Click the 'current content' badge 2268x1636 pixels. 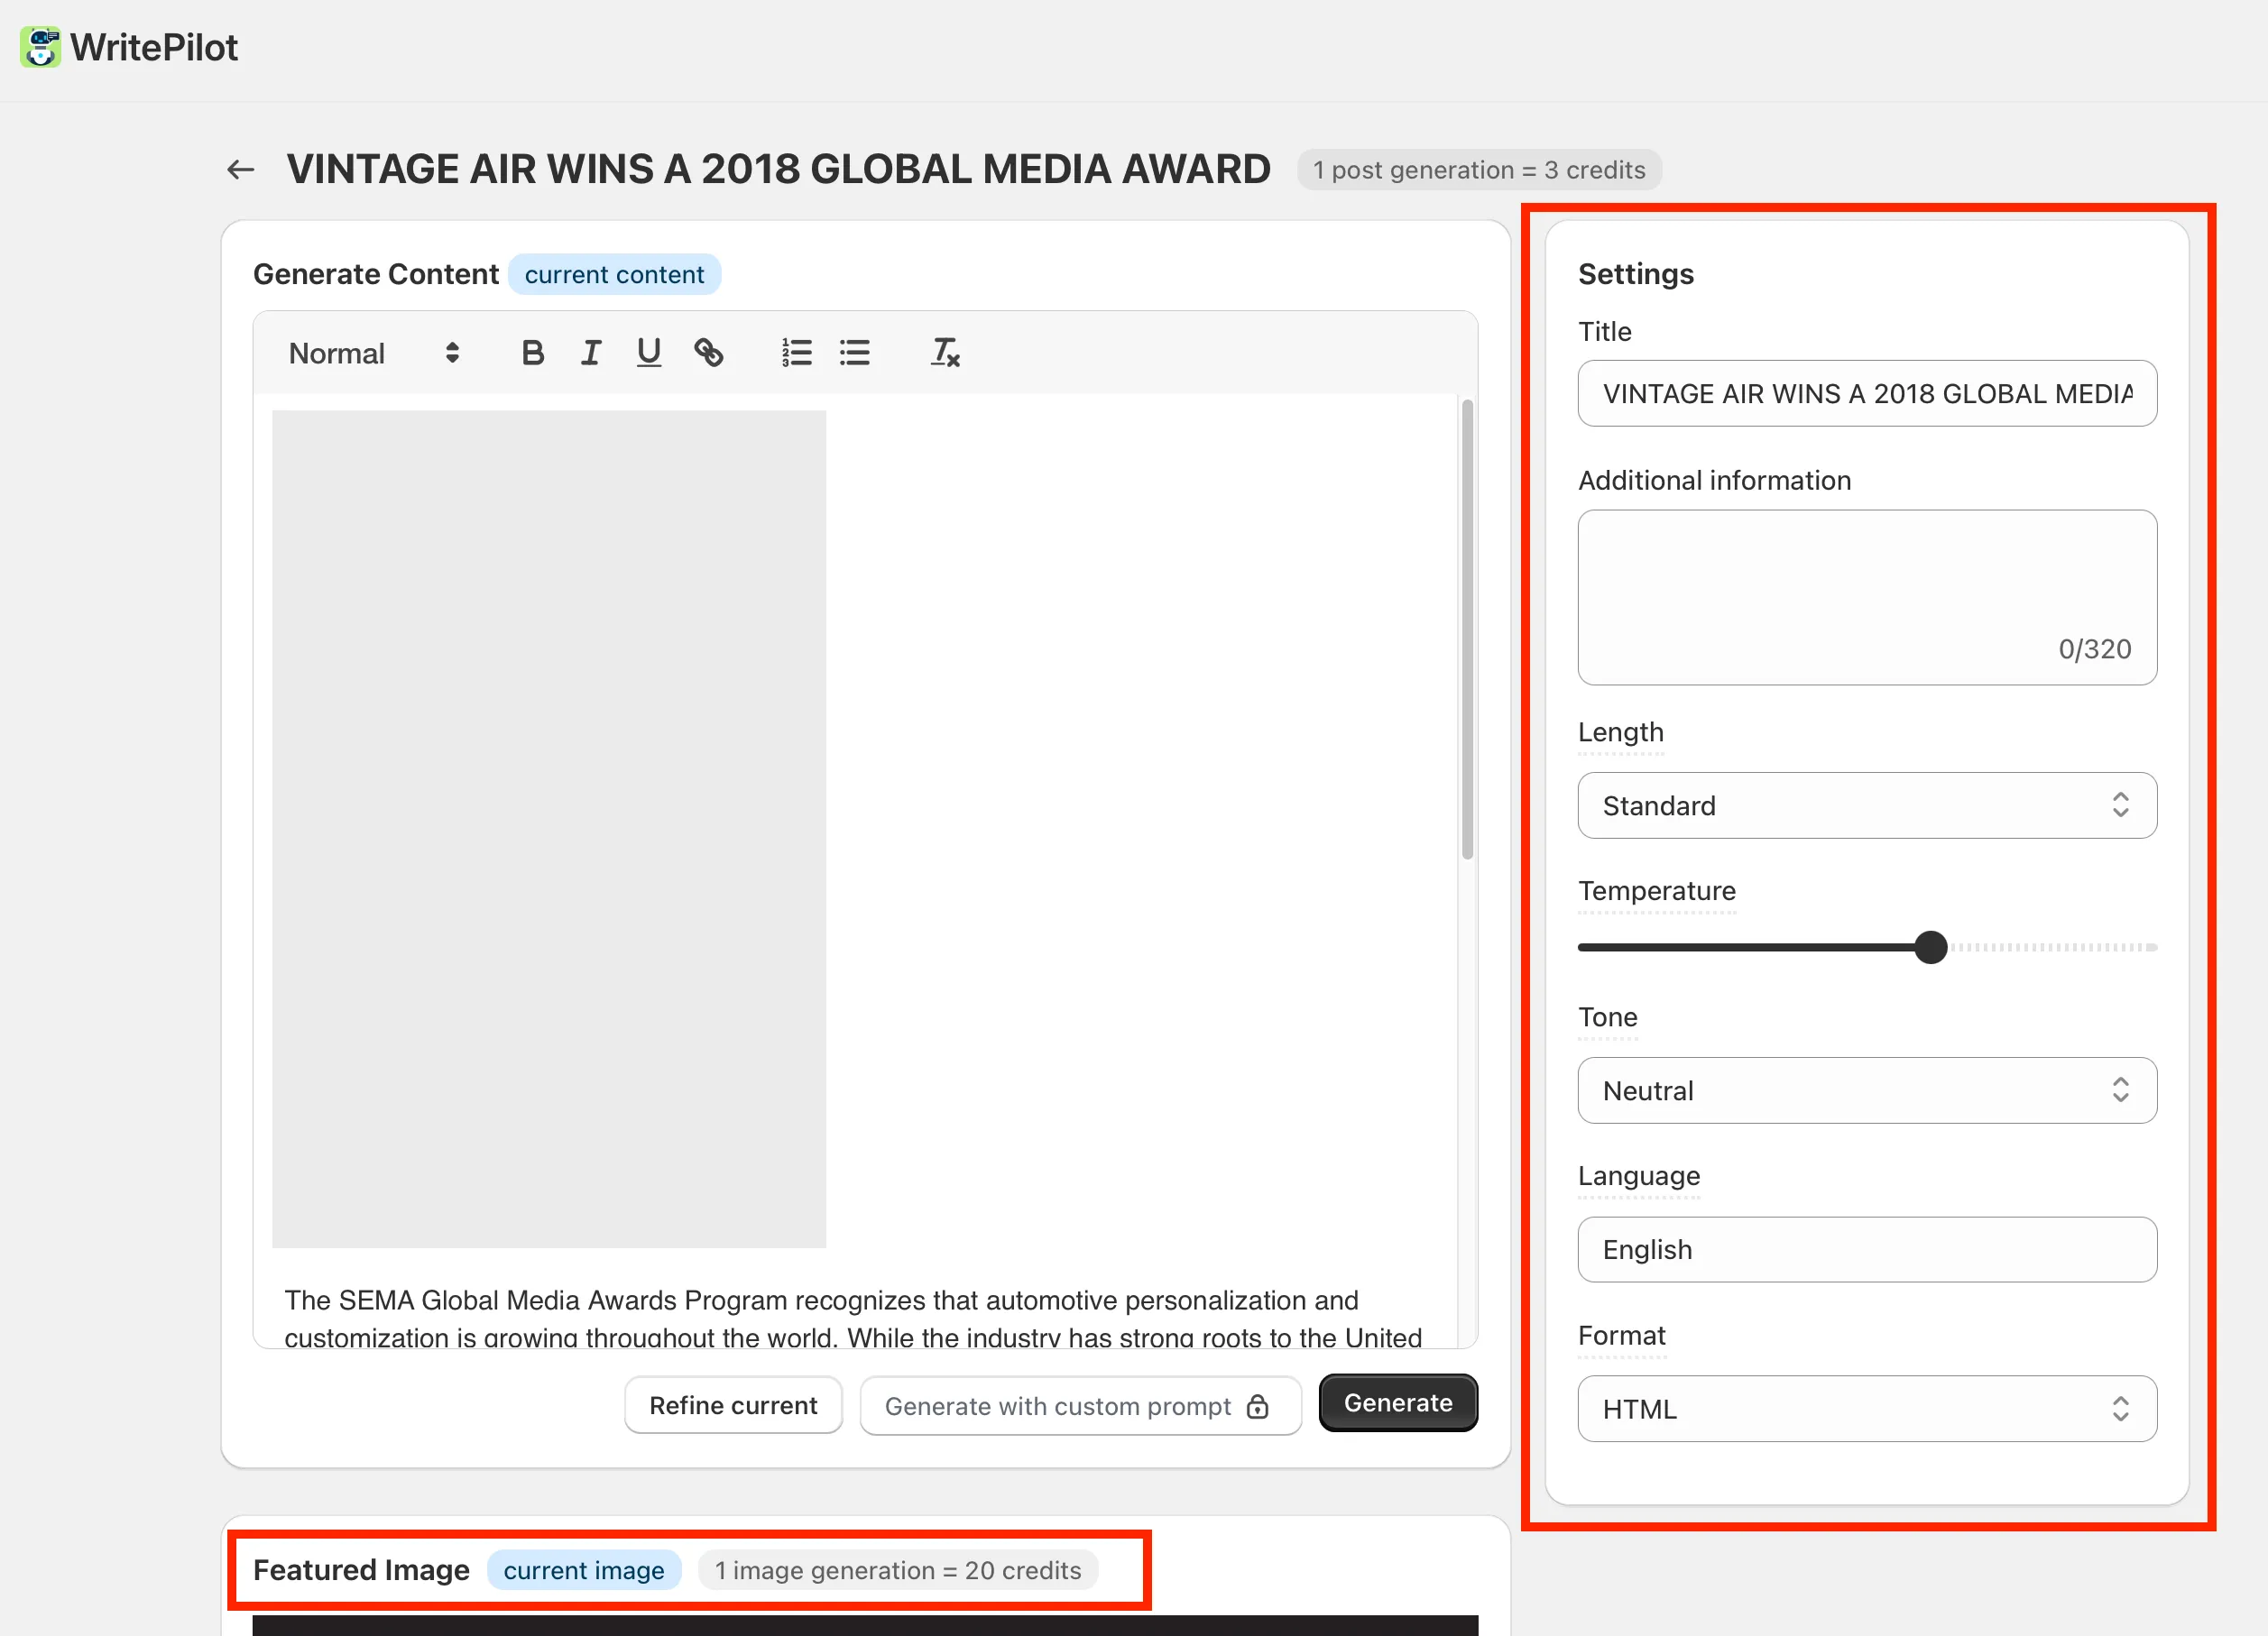tap(614, 275)
